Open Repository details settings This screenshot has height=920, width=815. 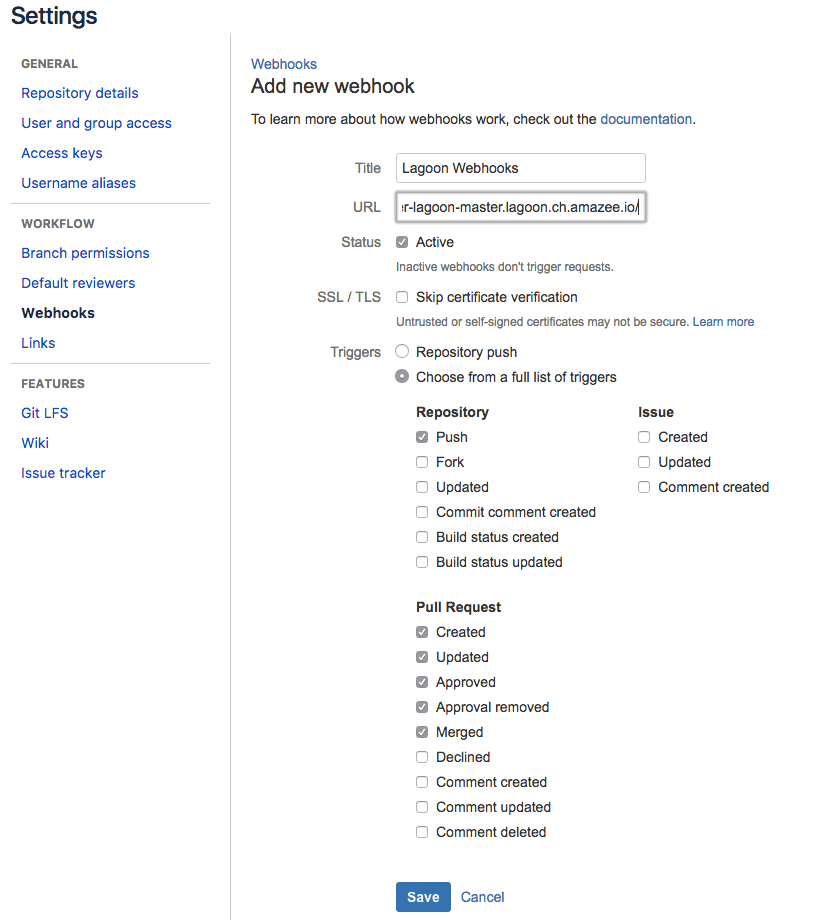[80, 93]
